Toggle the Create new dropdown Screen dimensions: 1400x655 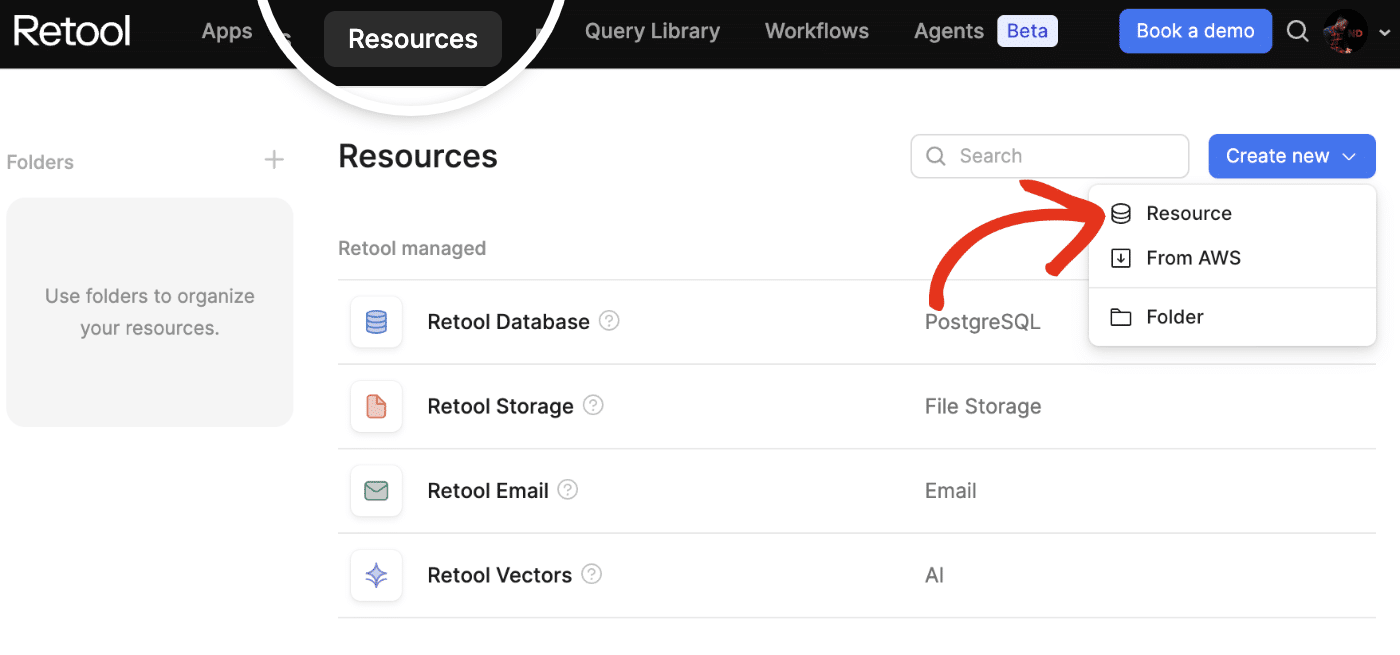pyautogui.click(x=1292, y=156)
